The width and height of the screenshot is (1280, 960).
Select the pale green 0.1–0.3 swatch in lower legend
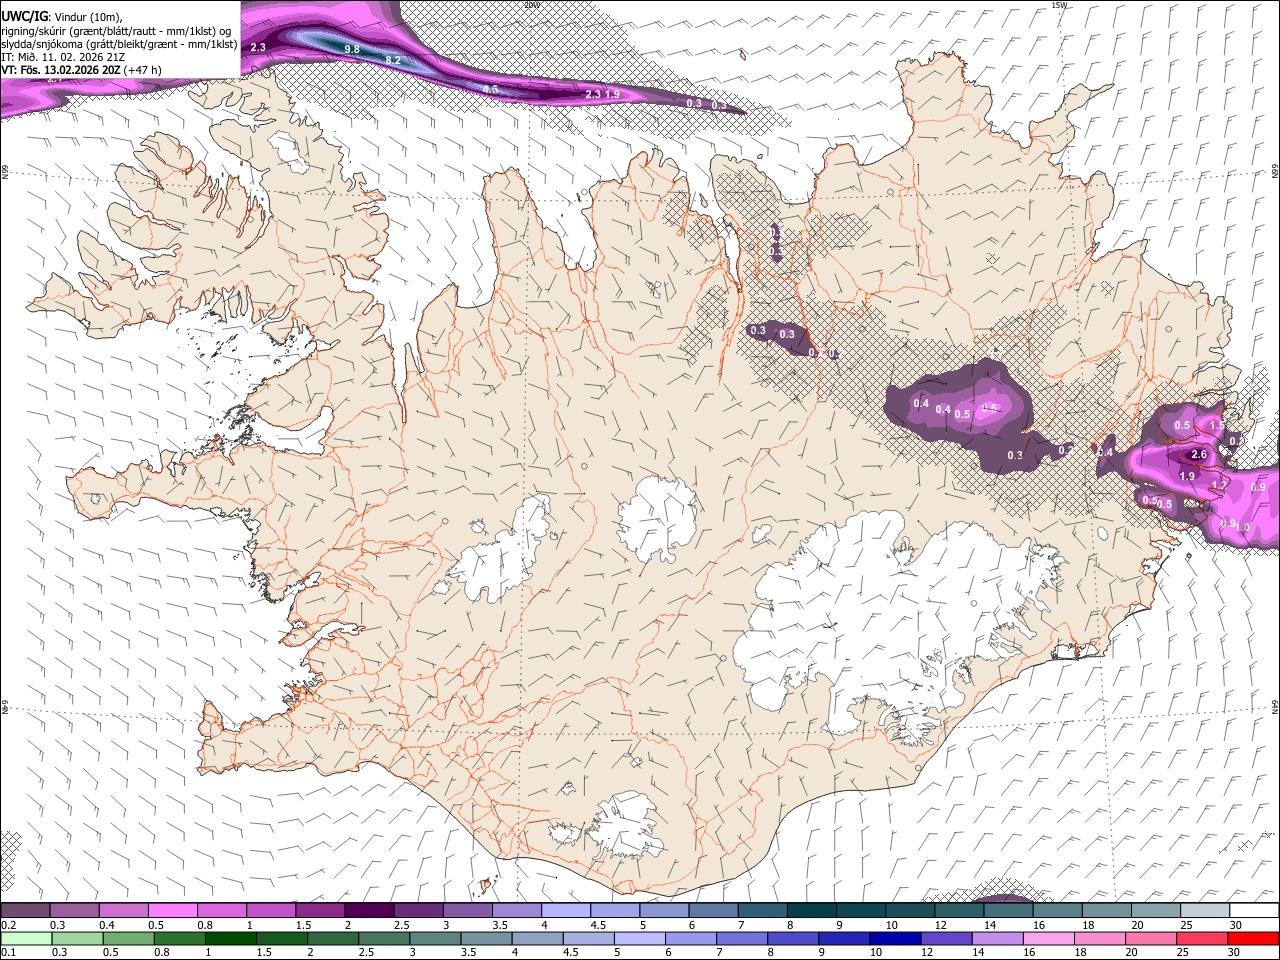[25, 938]
